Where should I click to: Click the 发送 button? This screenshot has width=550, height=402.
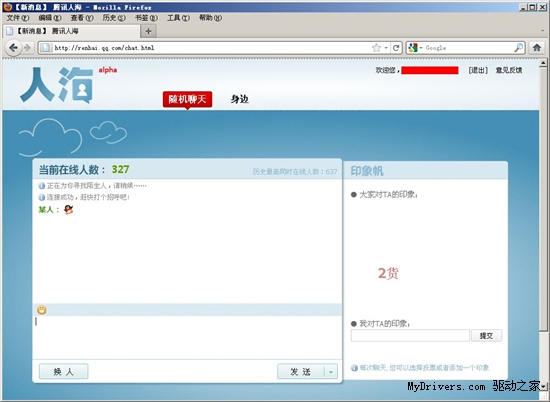[301, 372]
